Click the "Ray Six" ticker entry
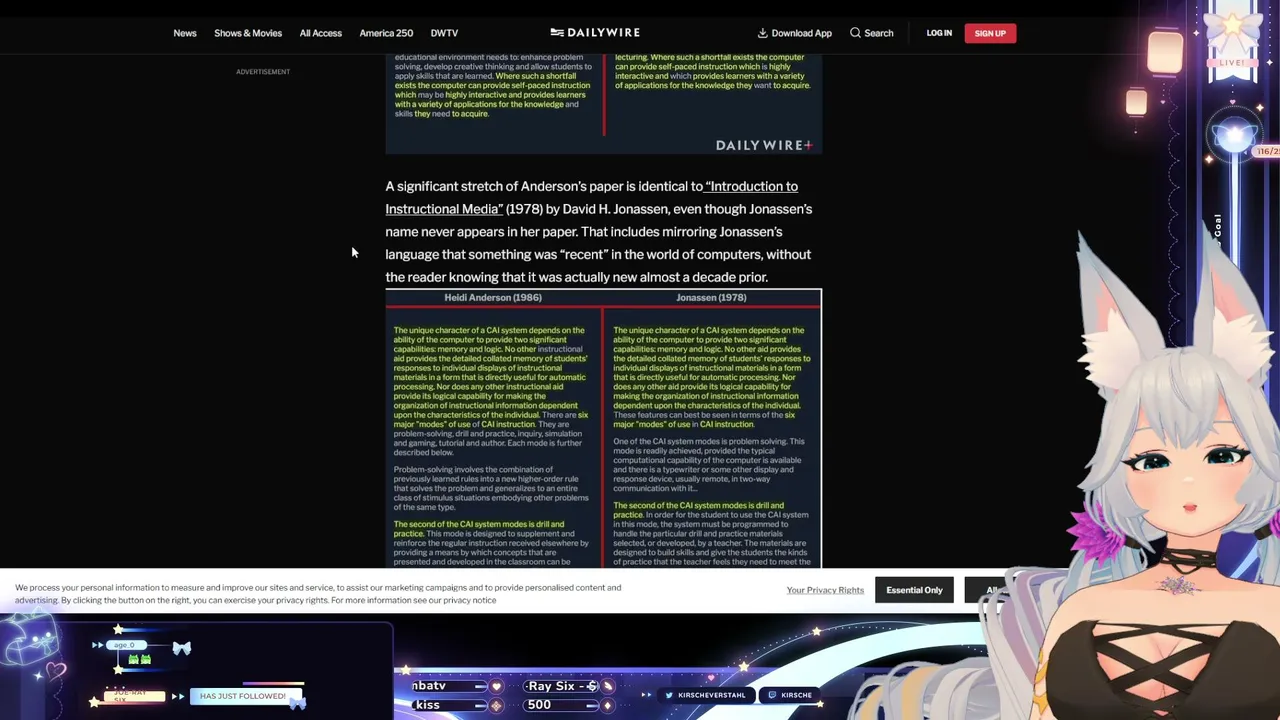 click(x=564, y=686)
